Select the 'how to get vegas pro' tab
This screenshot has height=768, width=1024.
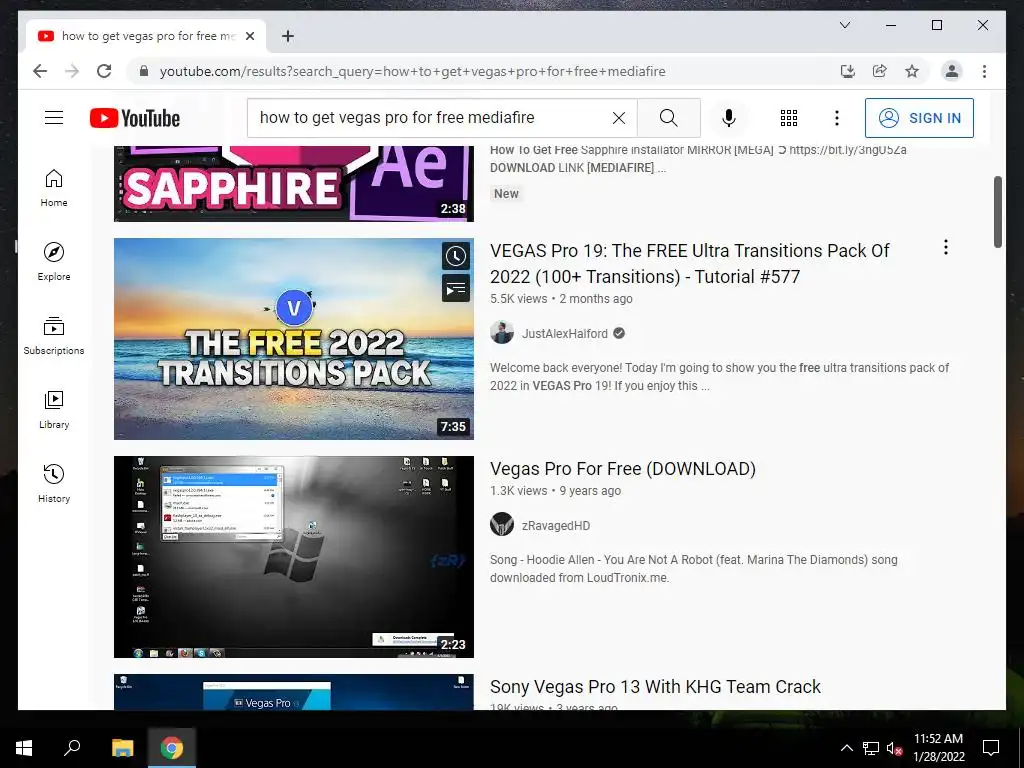tap(146, 36)
